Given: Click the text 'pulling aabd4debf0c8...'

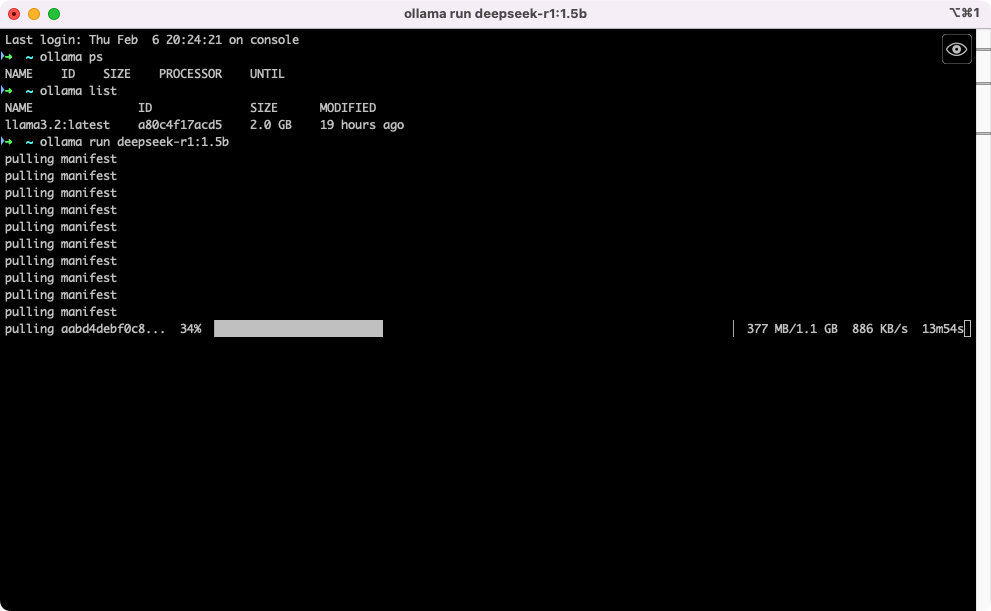Looking at the screenshot, I should click(x=85, y=329).
